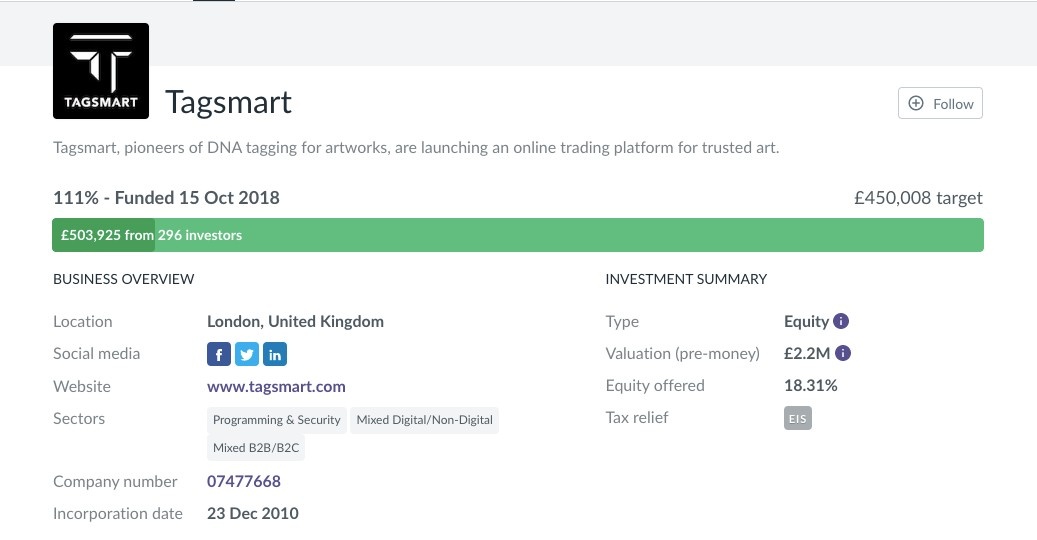Select the Programming & Security sector tag
Image resolution: width=1037 pixels, height=540 pixels.
pyautogui.click(x=277, y=420)
